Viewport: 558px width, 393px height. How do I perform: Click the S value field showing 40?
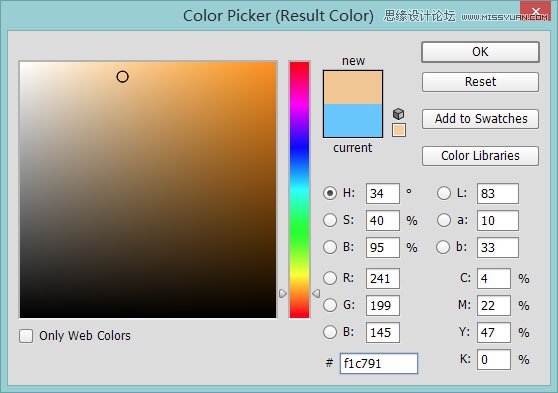(383, 220)
